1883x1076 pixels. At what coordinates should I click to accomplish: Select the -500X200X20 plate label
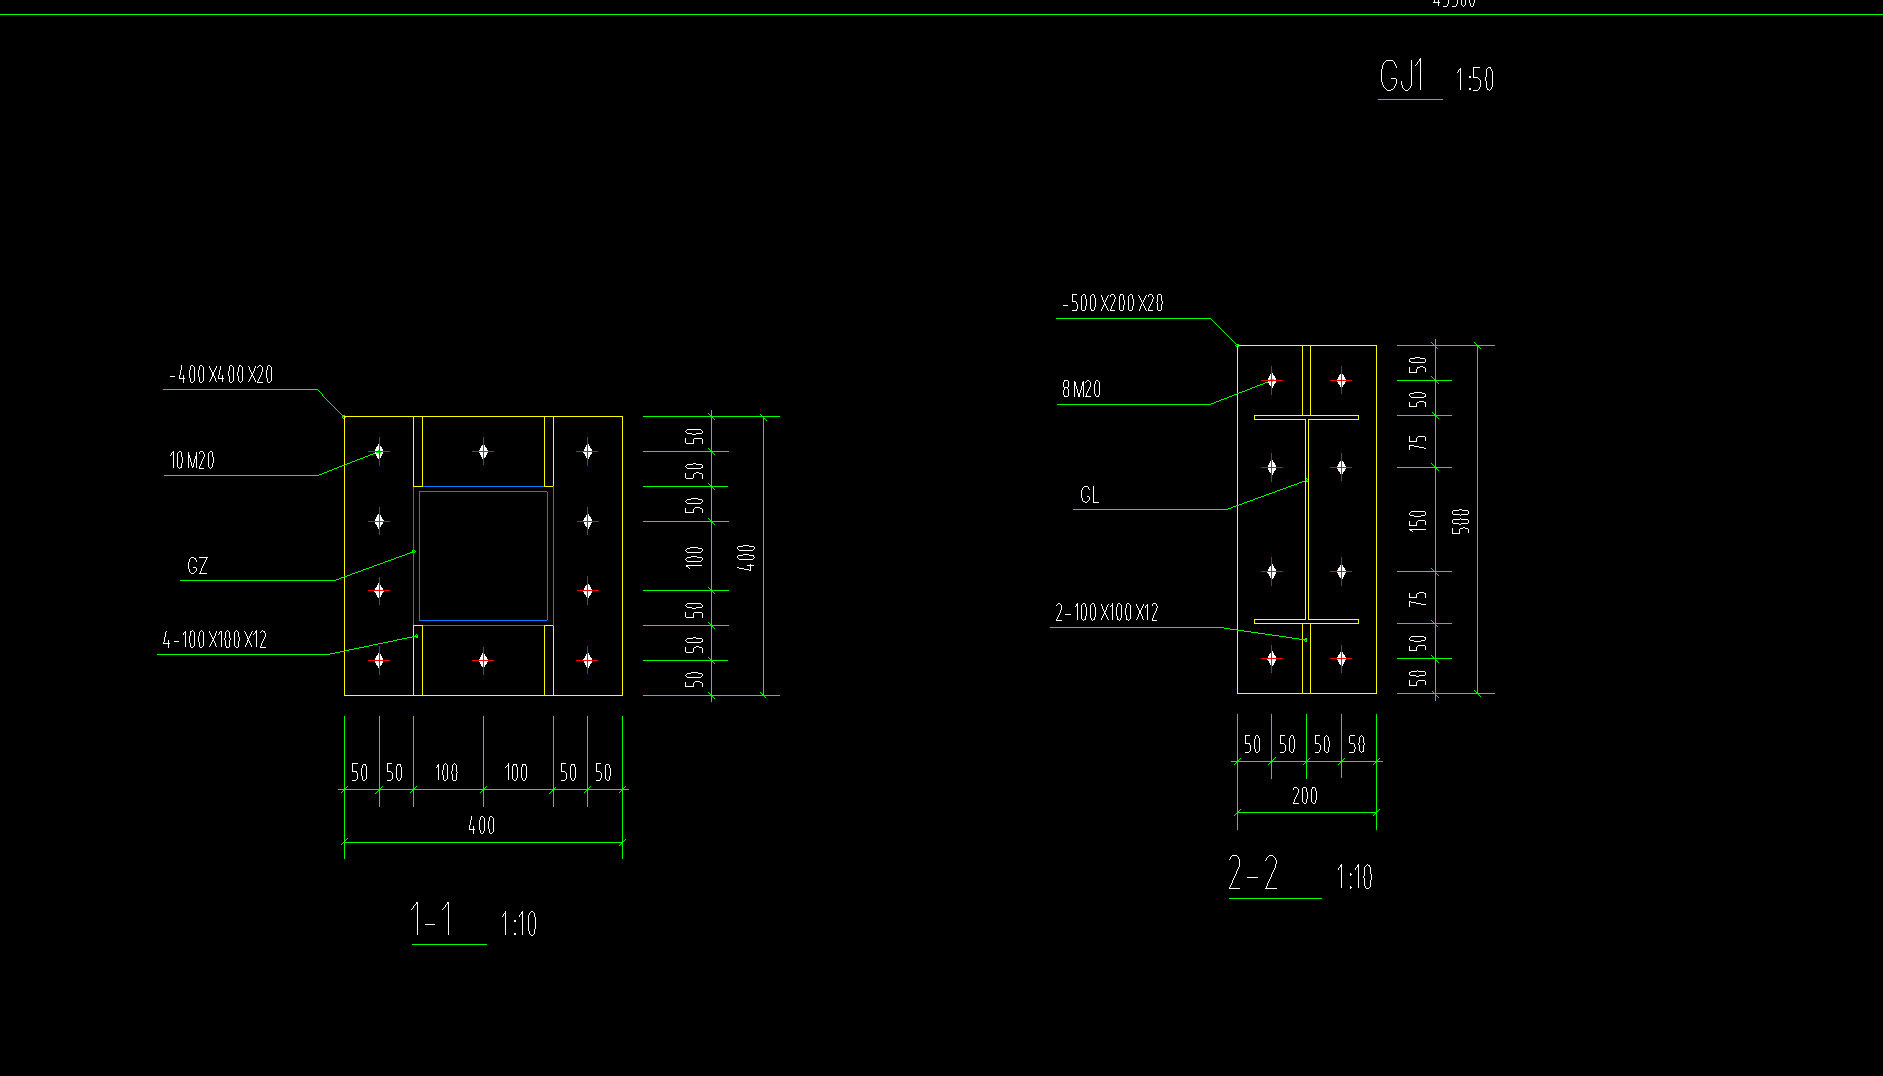coord(1113,303)
